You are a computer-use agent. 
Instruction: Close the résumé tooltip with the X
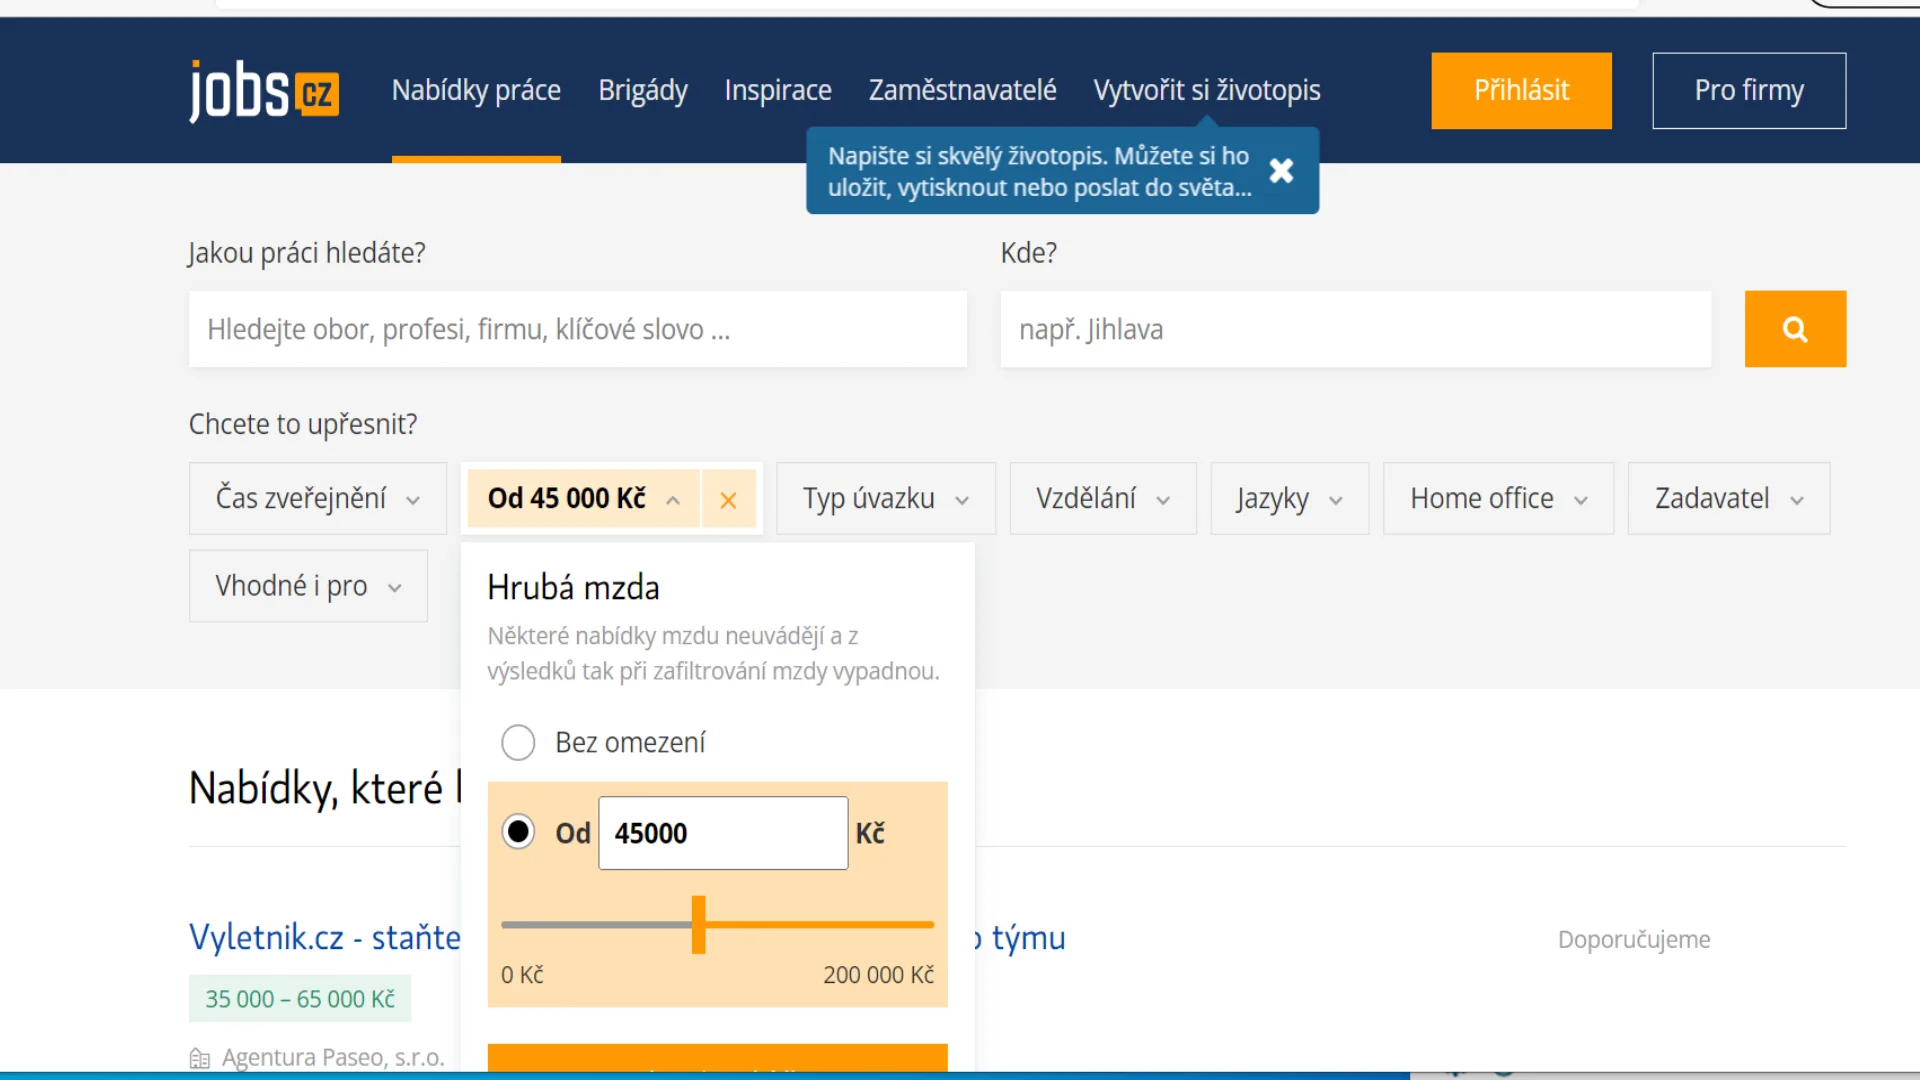[1281, 171]
